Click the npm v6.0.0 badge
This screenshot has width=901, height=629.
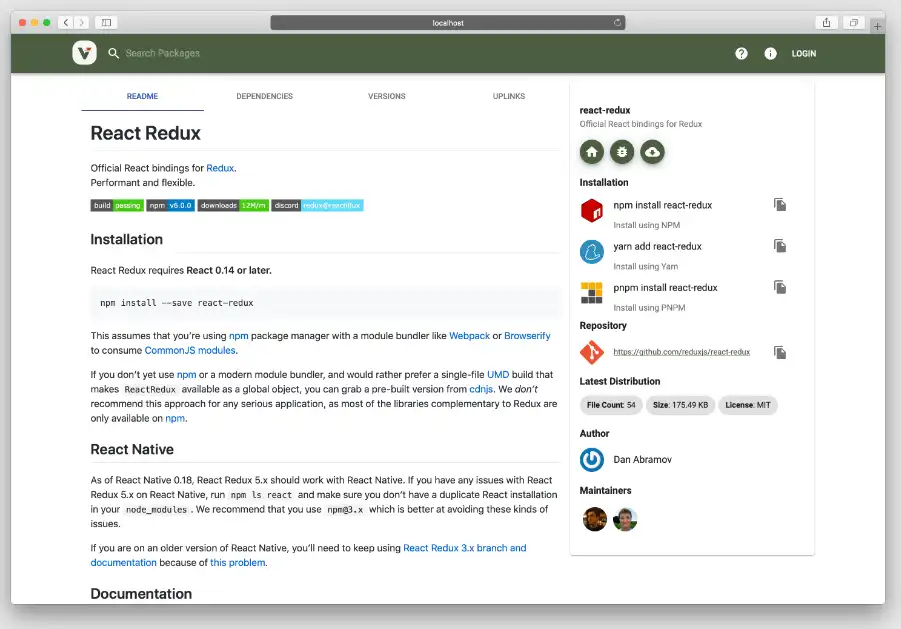[x=171, y=205]
